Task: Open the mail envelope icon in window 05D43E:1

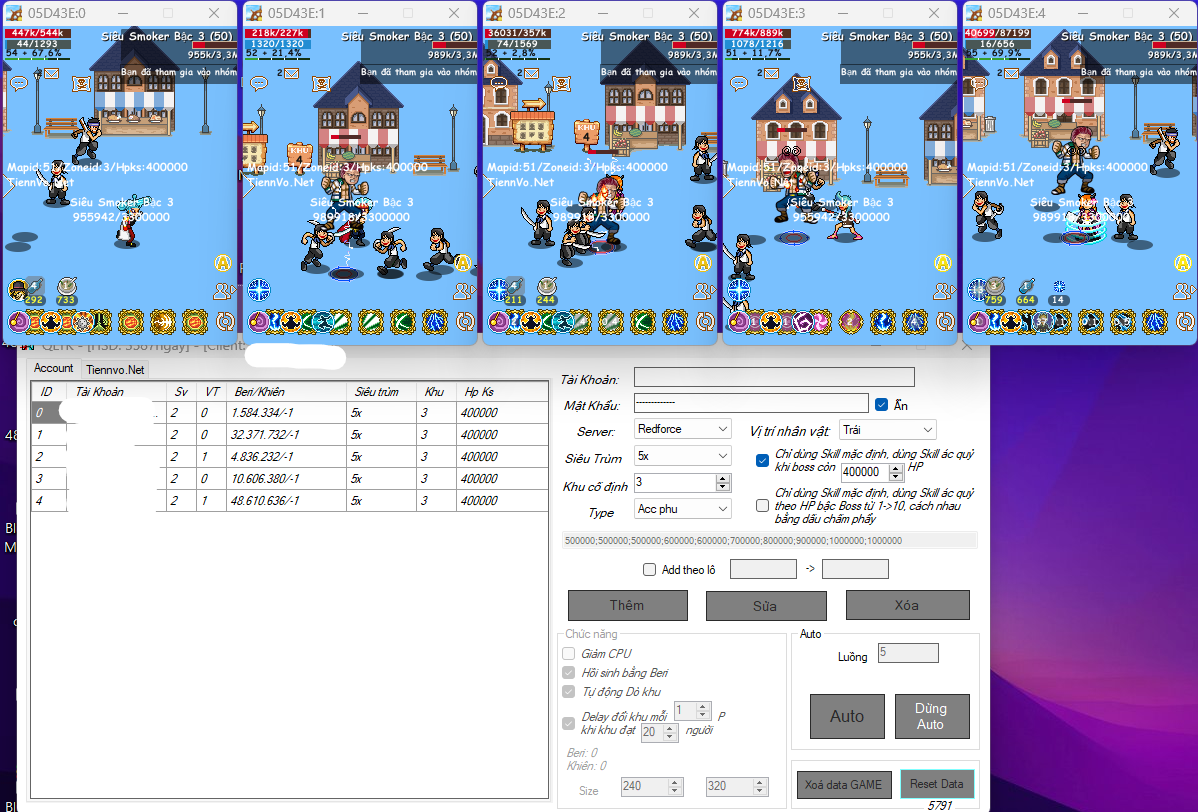Action: coord(291,73)
